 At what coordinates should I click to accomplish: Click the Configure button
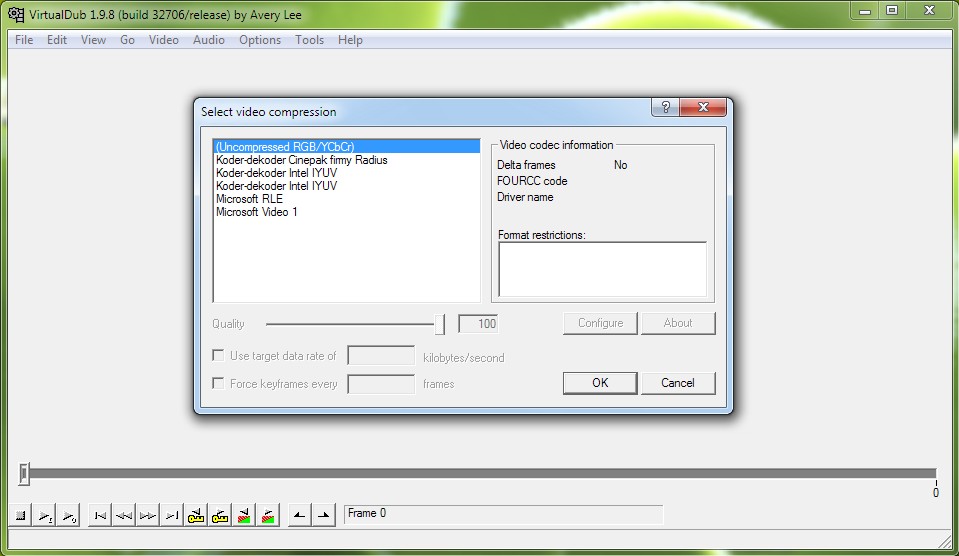(600, 323)
